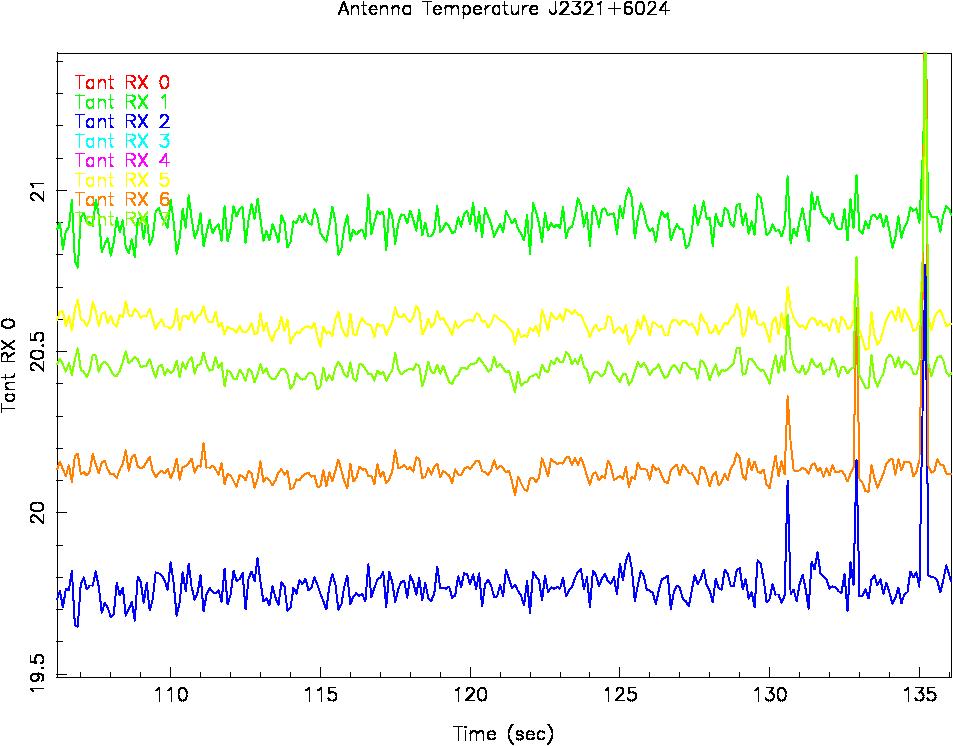The width and height of the screenshot is (953, 746).
Task: Click the 20 tick label on y-axis
Action: [x=39, y=513]
